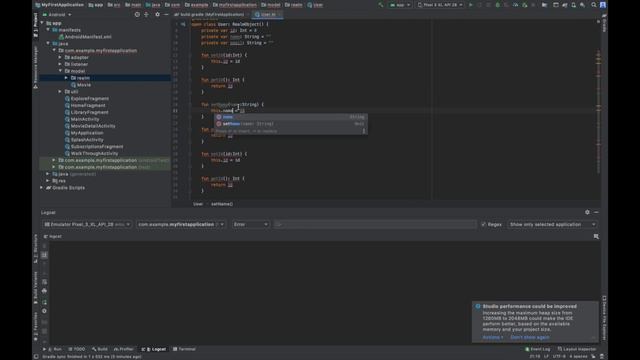
Task: Click the Make Project hammer icon
Action: pyautogui.click(x=381, y=5)
